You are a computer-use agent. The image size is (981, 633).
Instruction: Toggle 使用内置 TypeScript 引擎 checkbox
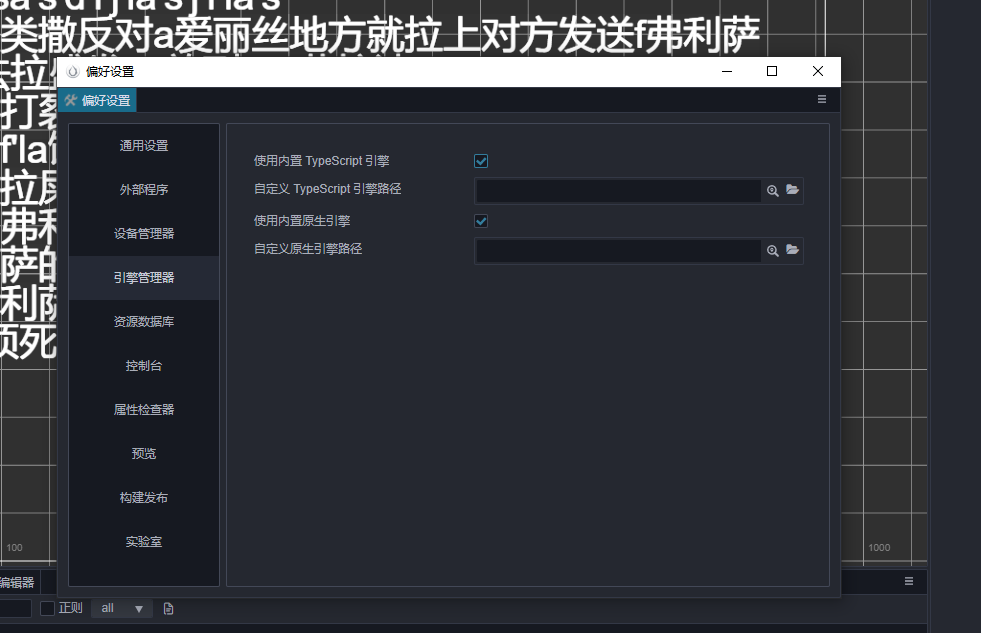481,161
